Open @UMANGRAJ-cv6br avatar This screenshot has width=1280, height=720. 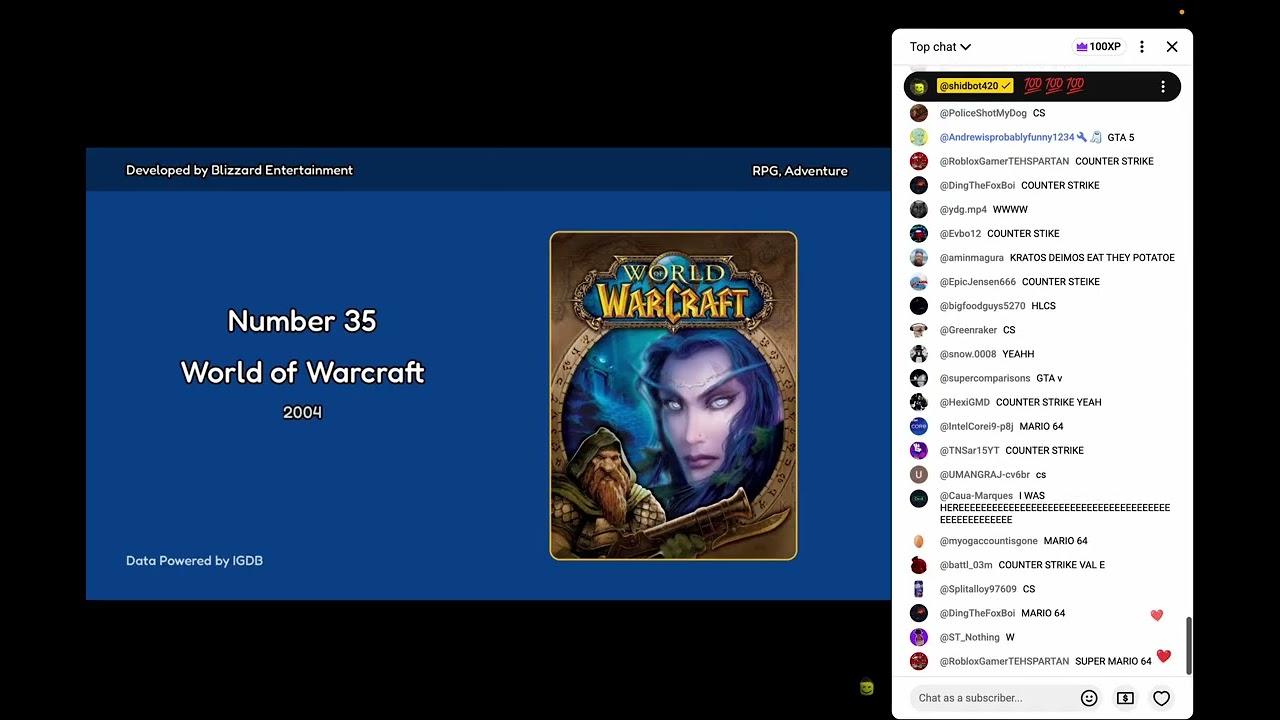click(919, 474)
